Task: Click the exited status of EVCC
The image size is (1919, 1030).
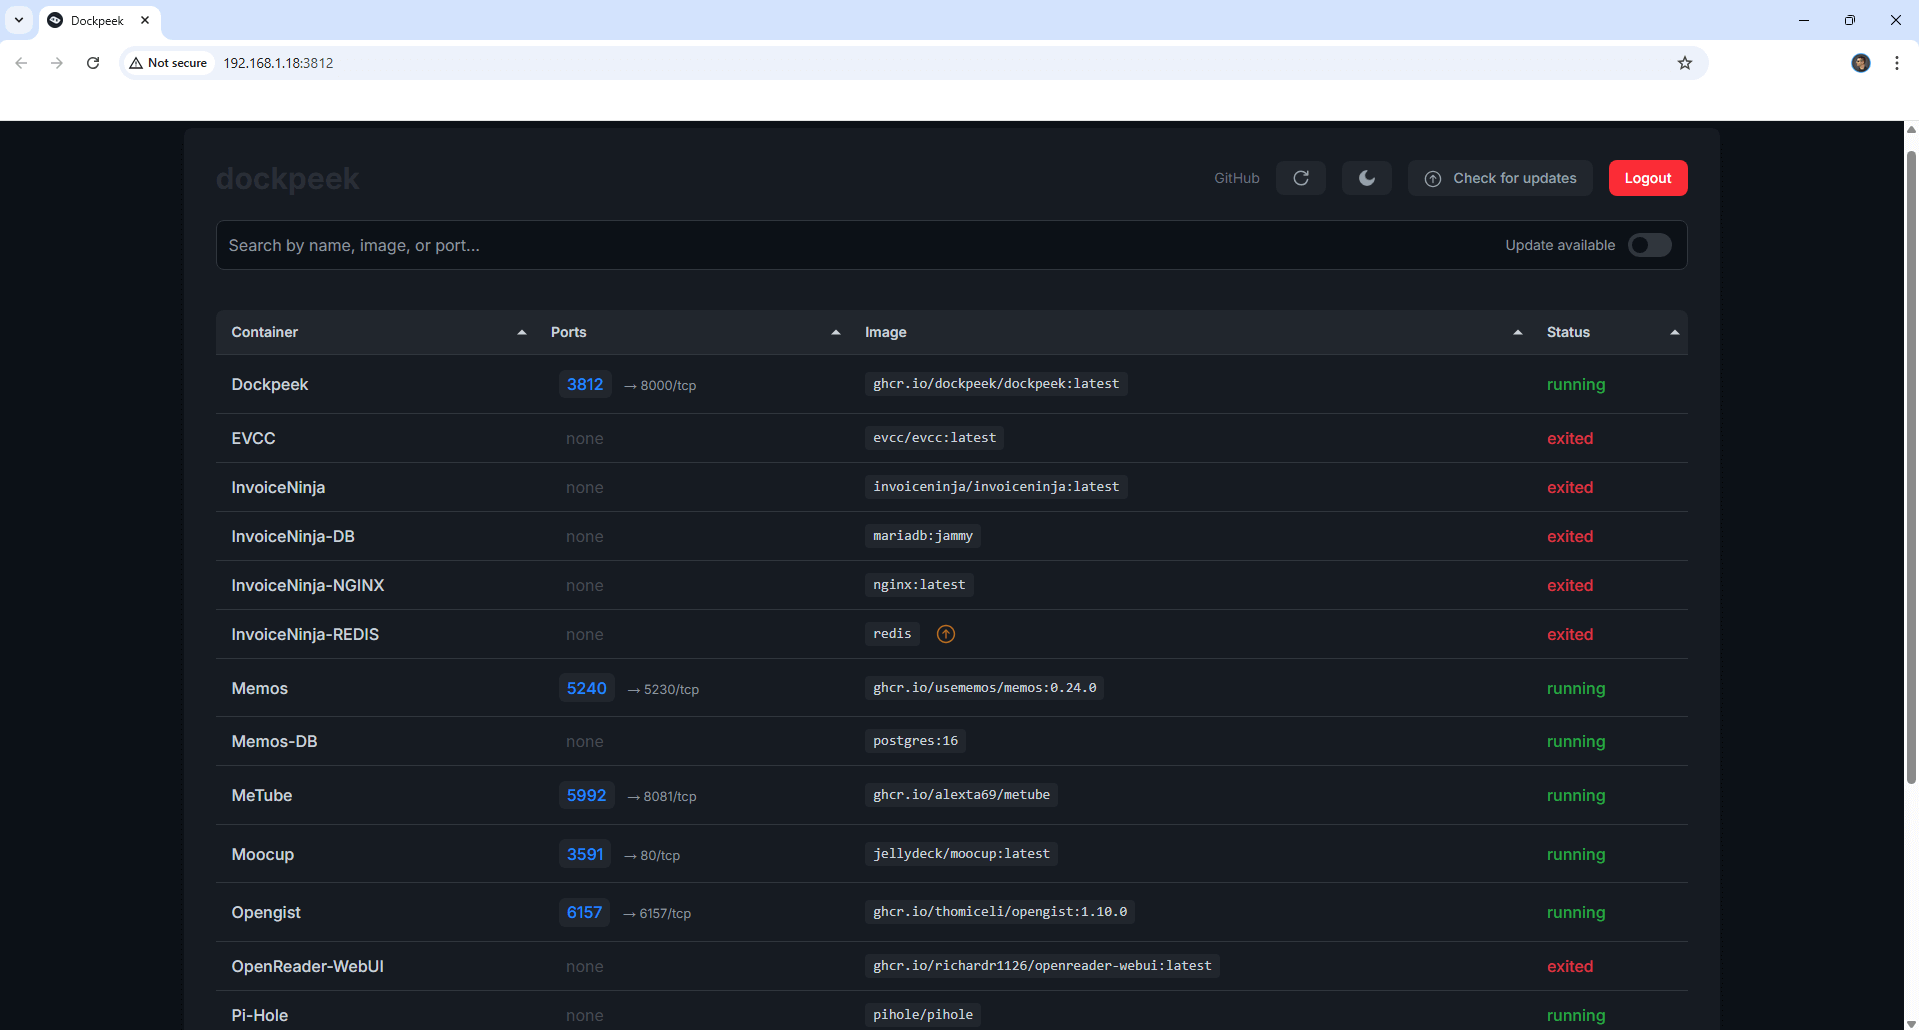Action: (1570, 438)
